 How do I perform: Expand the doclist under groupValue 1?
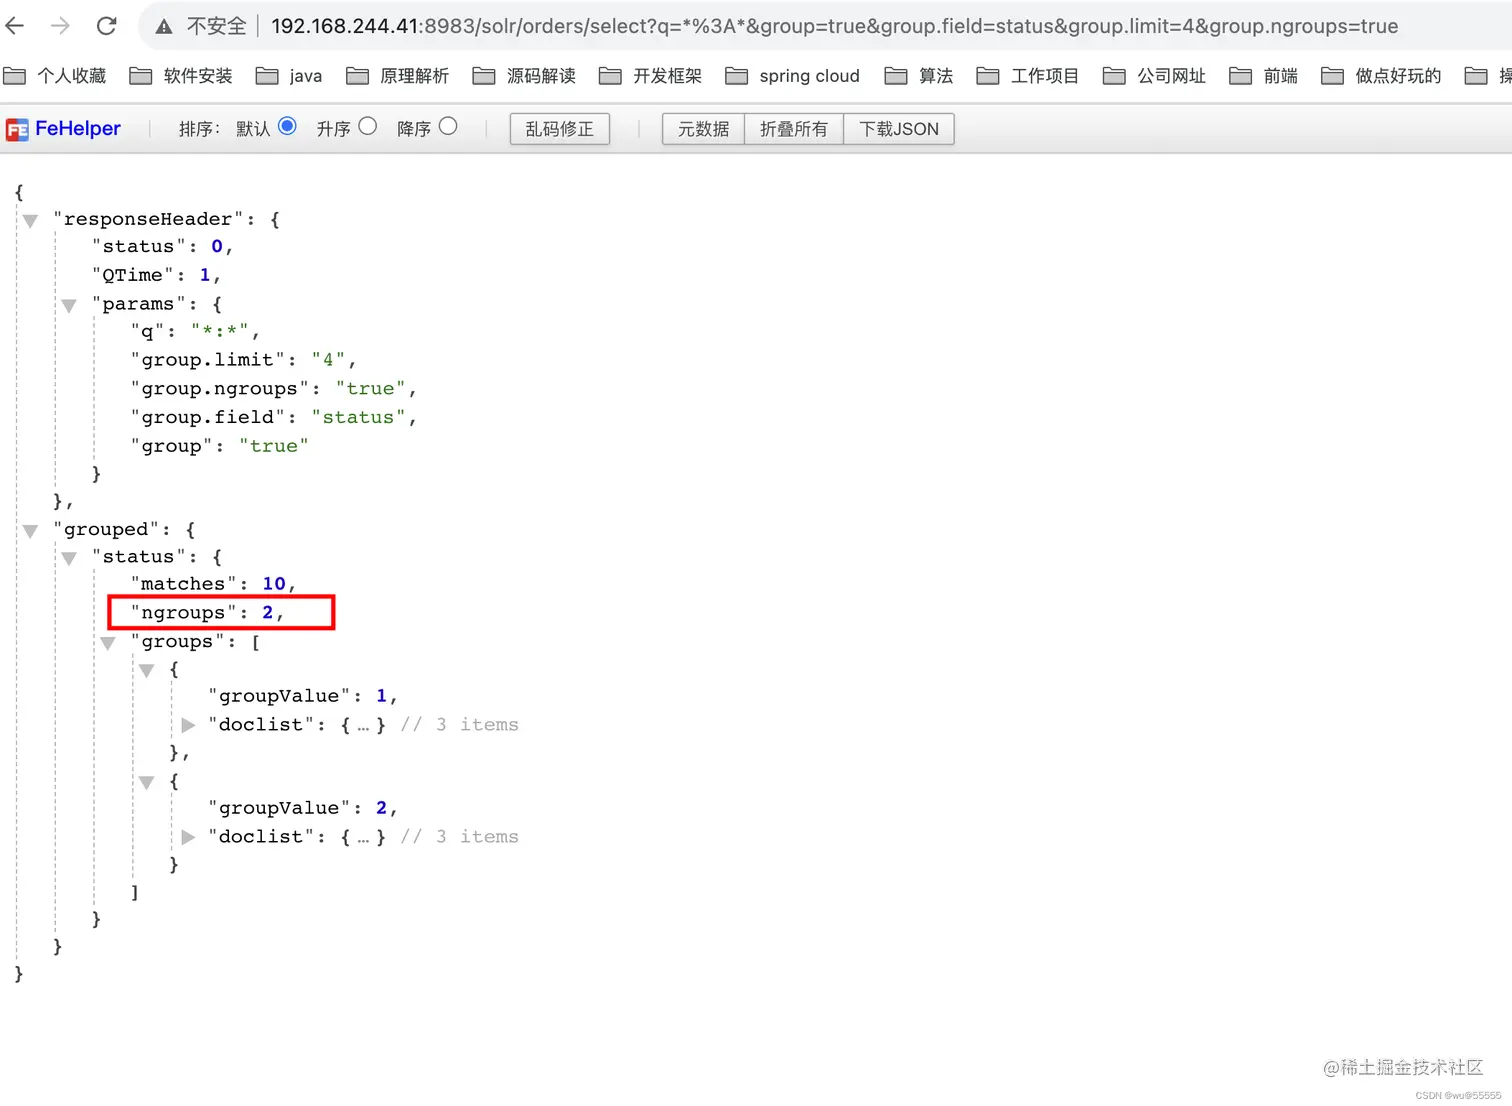(188, 725)
